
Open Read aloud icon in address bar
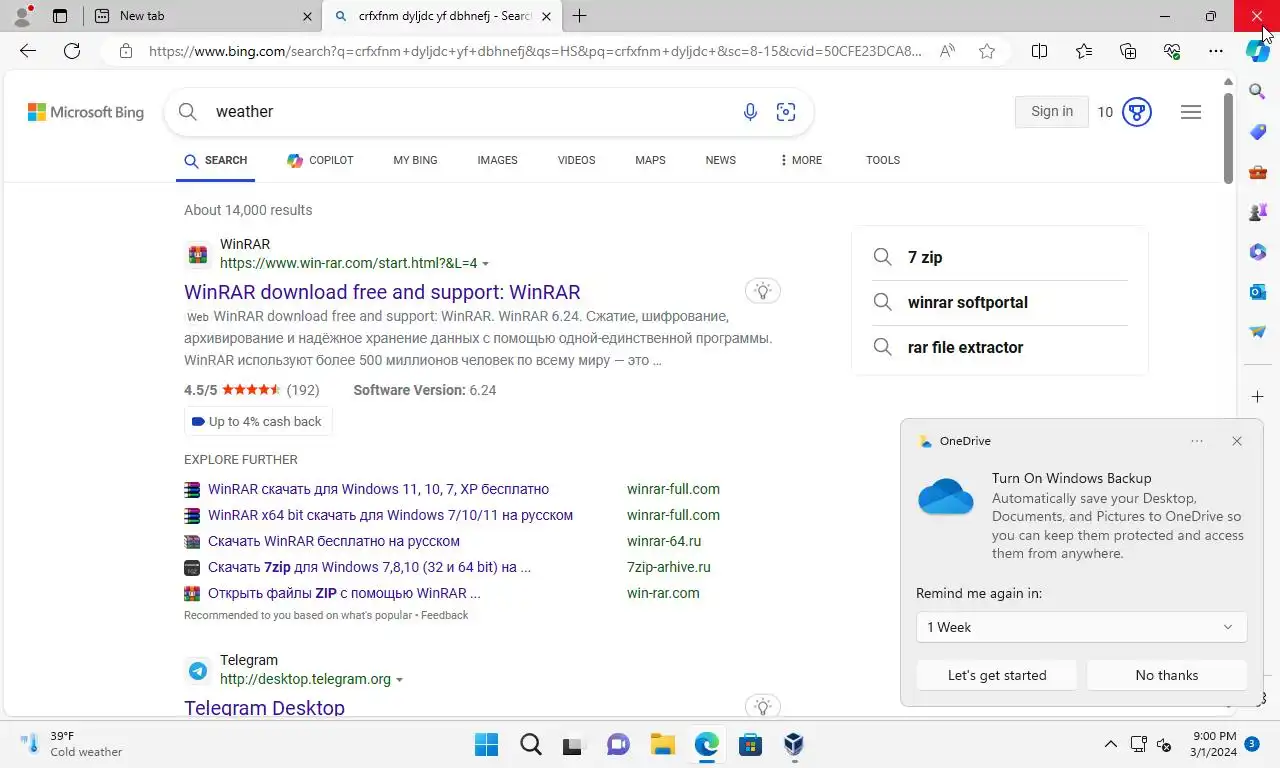click(x=947, y=51)
